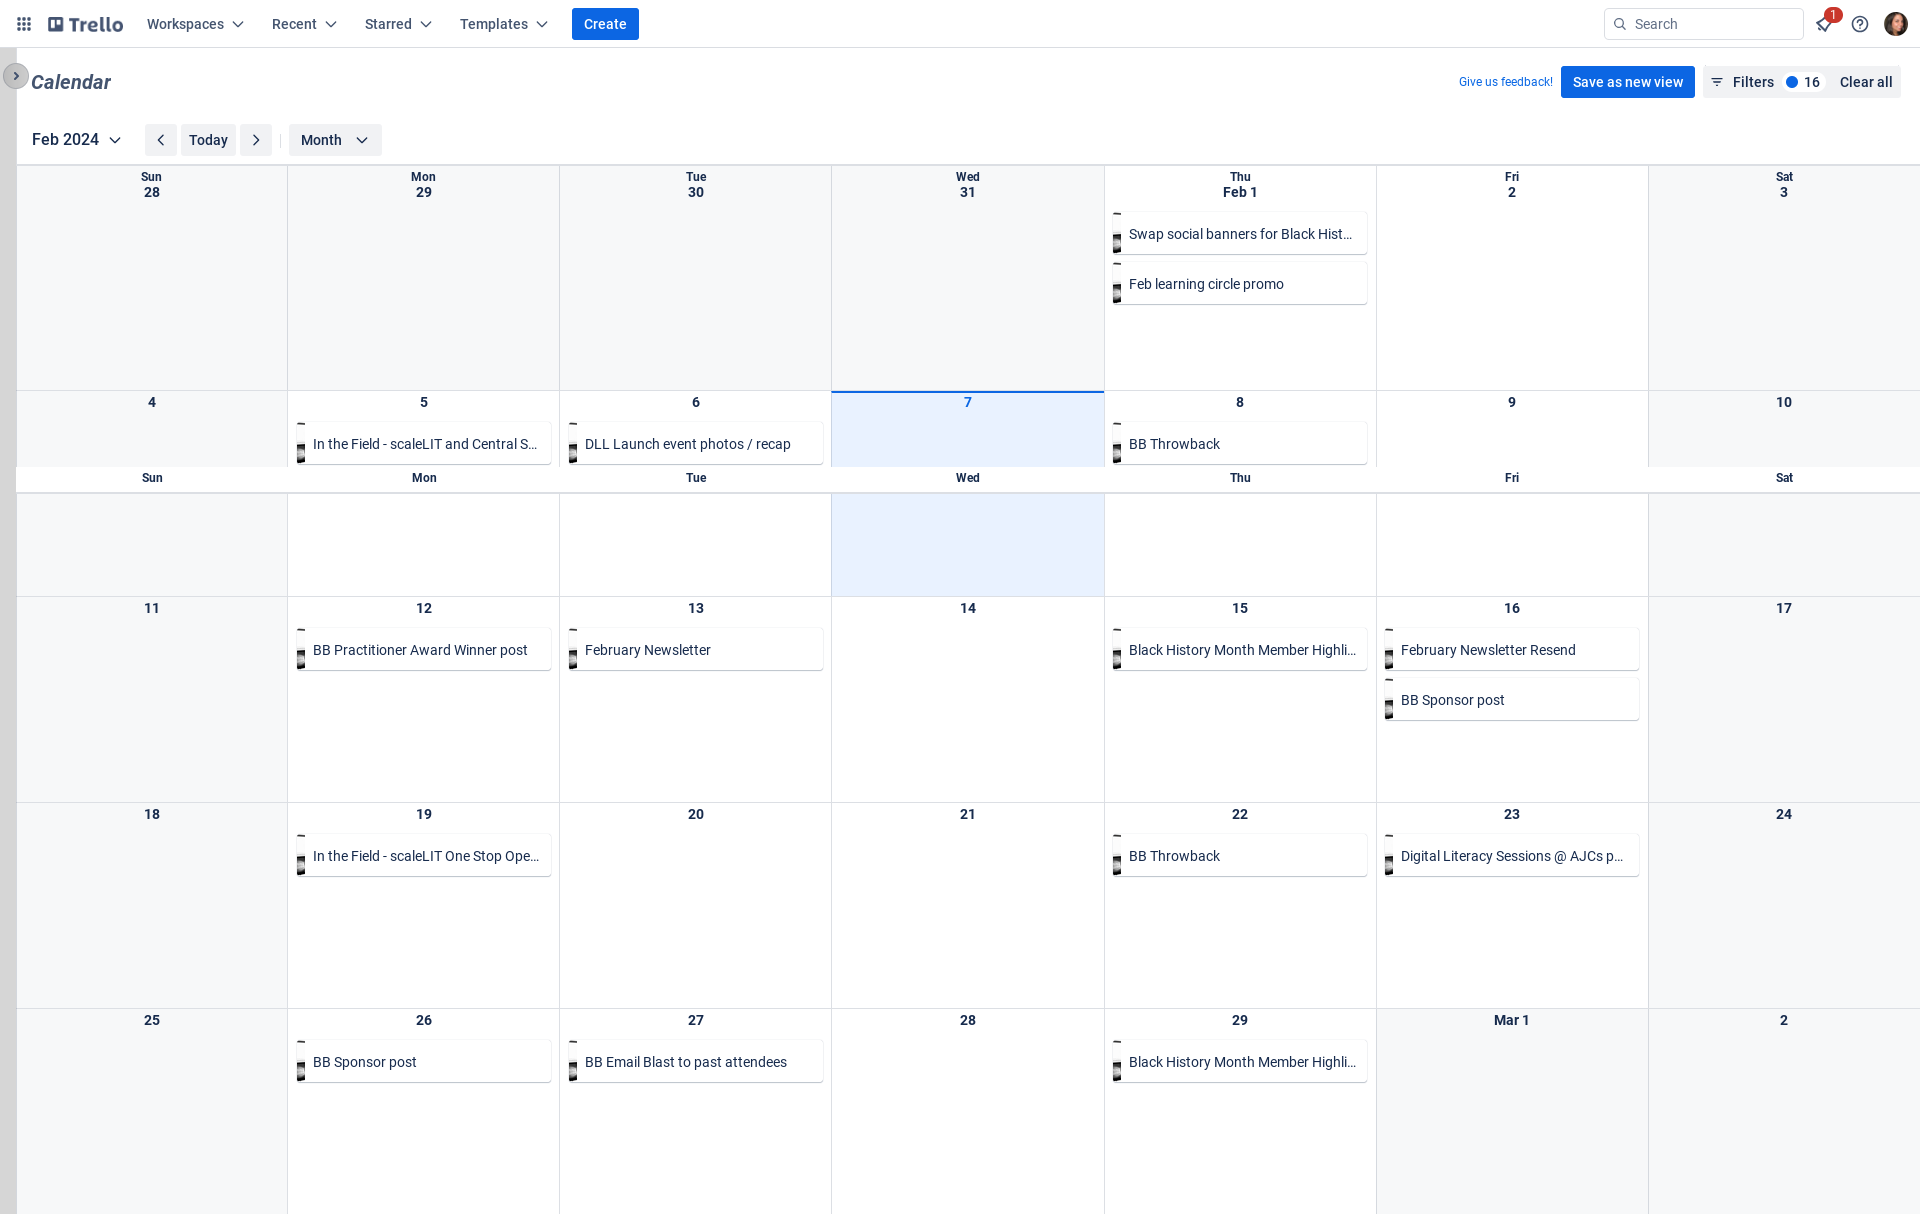This screenshot has height=1214, width=1920.
Task: Click in the Search field
Action: coord(1712,24)
